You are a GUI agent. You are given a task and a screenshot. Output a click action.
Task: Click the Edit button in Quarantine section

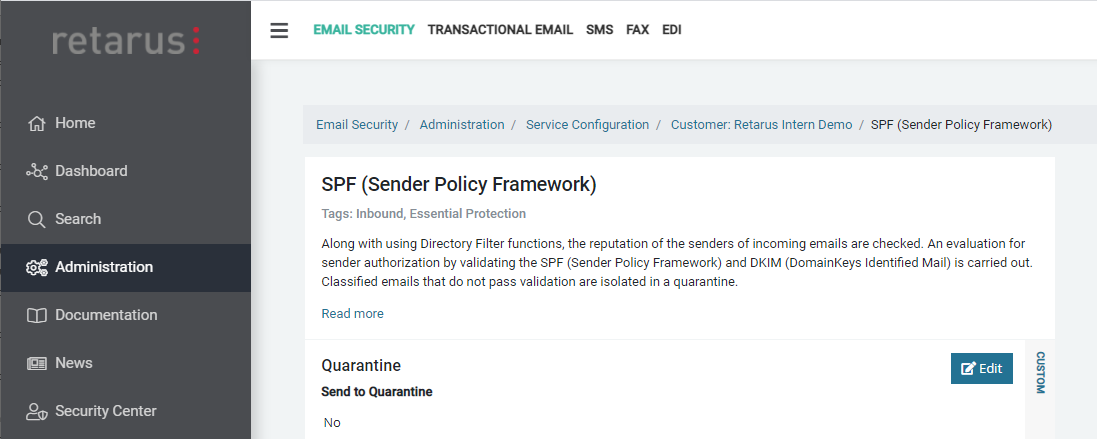click(981, 368)
